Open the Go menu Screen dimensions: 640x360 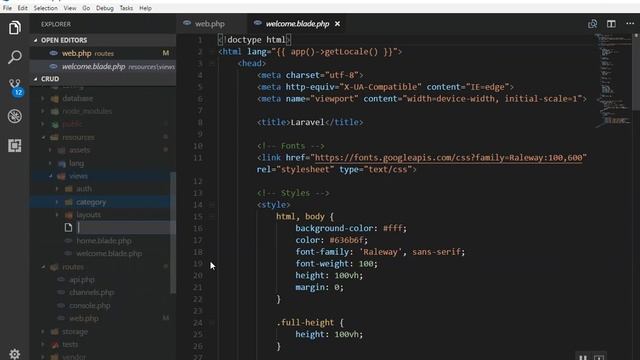(x=86, y=8)
